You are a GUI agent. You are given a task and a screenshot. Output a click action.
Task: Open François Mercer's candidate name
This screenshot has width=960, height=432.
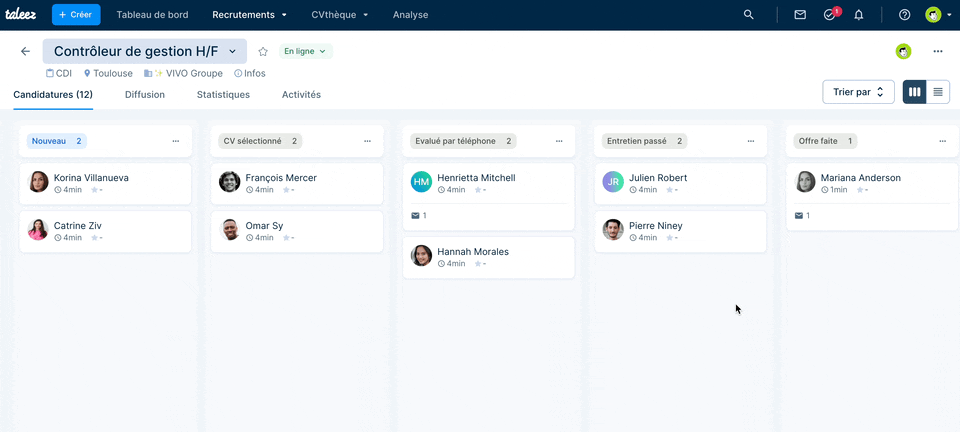click(x=281, y=178)
